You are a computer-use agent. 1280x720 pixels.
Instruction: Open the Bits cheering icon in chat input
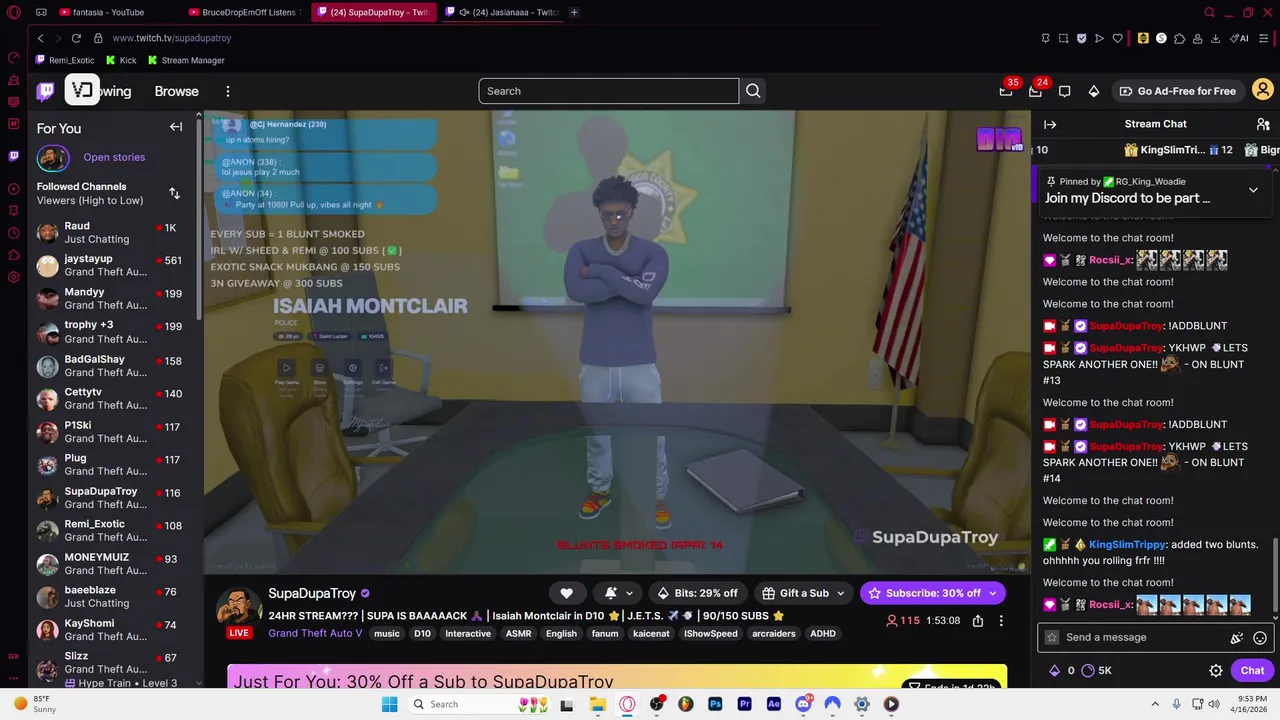1237,638
